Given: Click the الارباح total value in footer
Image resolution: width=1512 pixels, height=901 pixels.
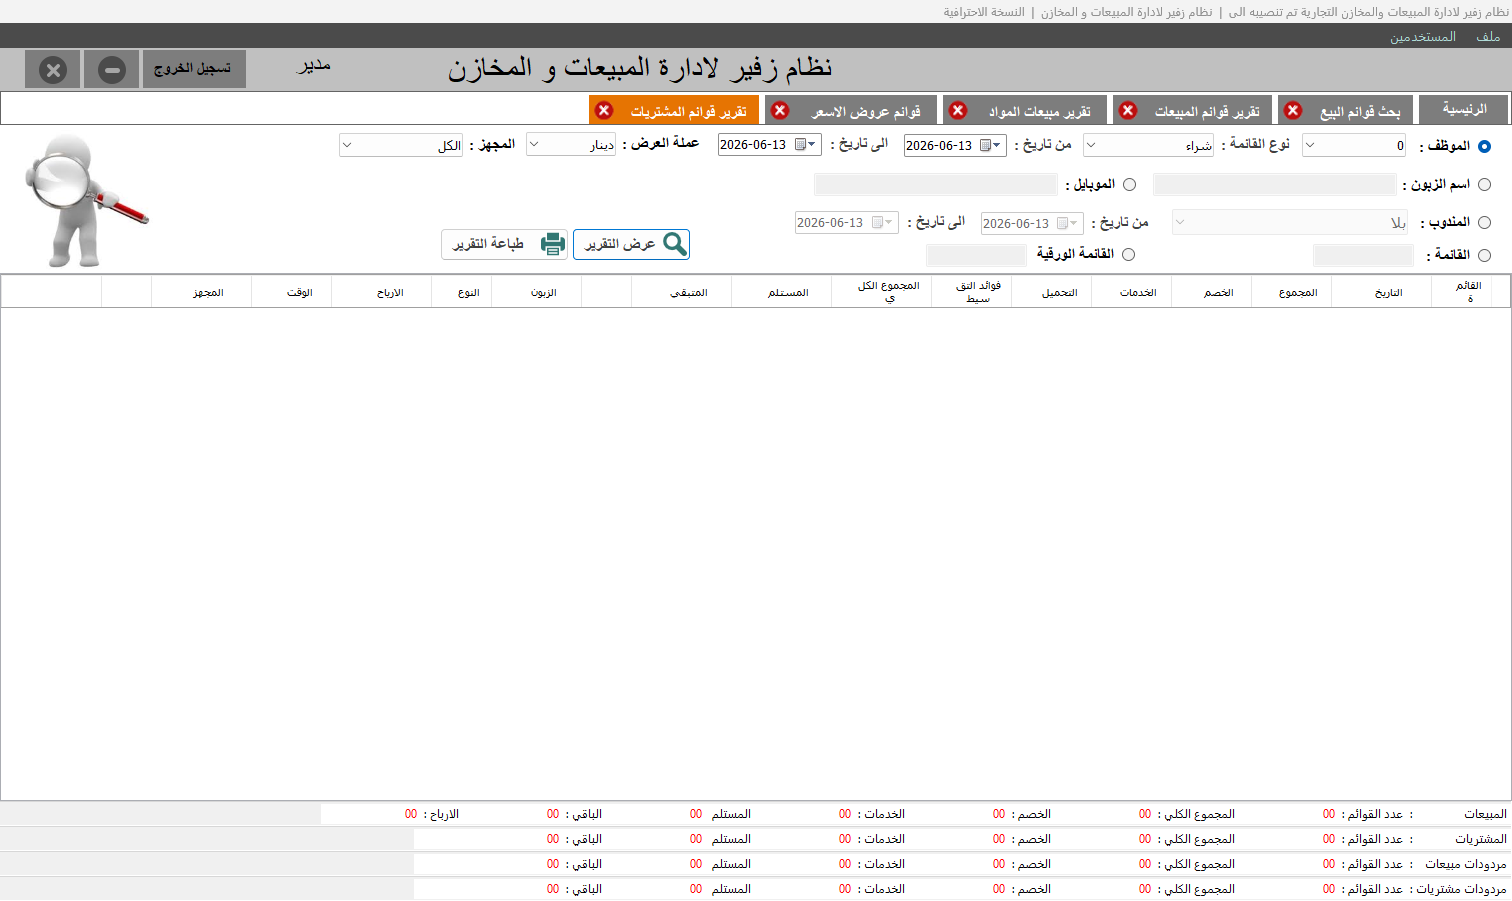Looking at the screenshot, I should (x=411, y=814).
